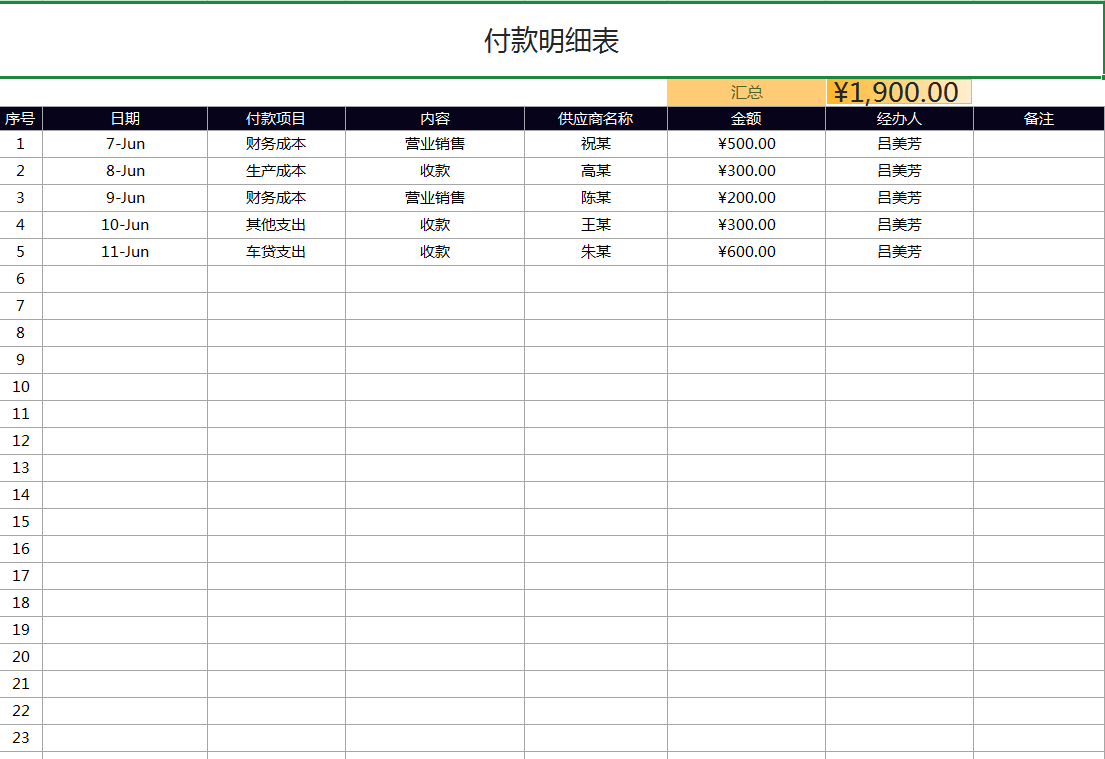Select the 财务成本 cell in row 1
This screenshot has width=1105, height=759.
tap(274, 143)
